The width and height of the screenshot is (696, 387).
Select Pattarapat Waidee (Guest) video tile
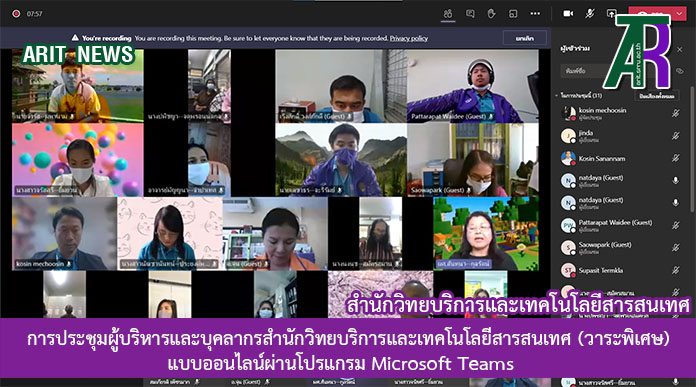[x=473, y=86]
